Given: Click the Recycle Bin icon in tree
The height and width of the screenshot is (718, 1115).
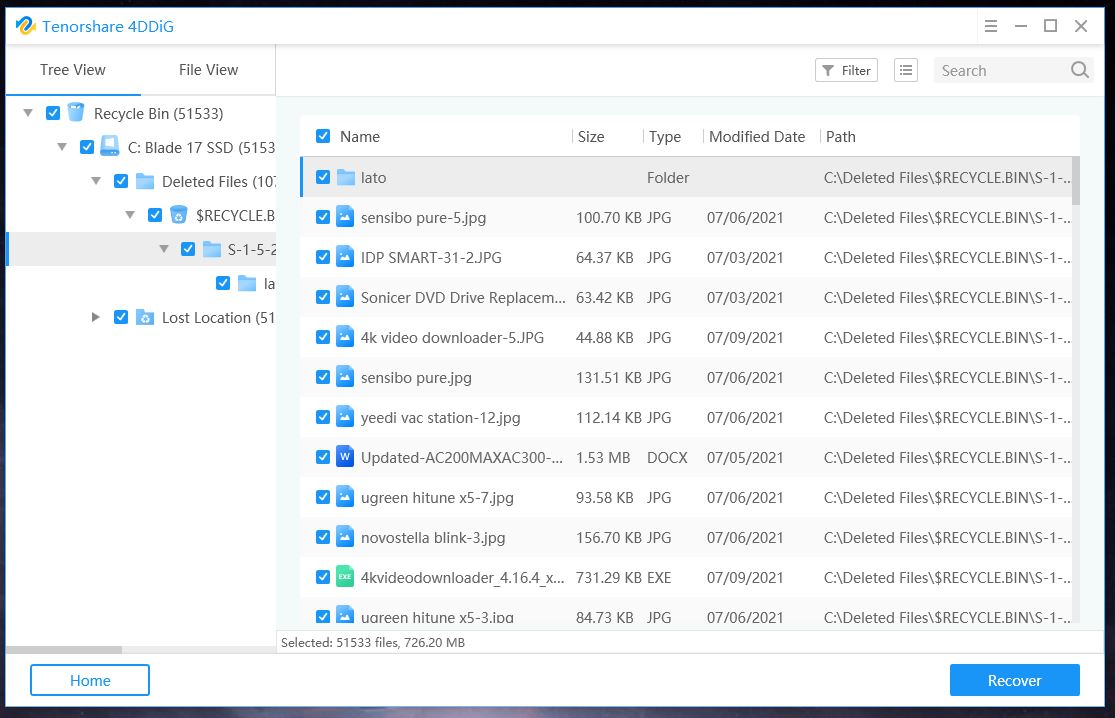Looking at the screenshot, I should [76, 113].
